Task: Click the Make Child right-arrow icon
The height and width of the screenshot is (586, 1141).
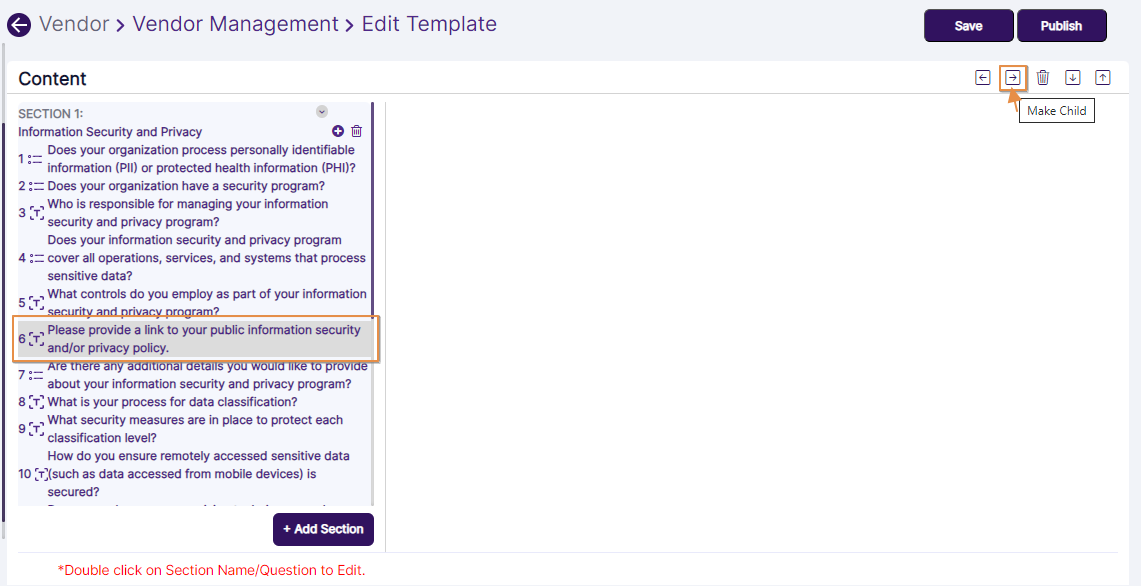Action: pyautogui.click(x=1013, y=78)
